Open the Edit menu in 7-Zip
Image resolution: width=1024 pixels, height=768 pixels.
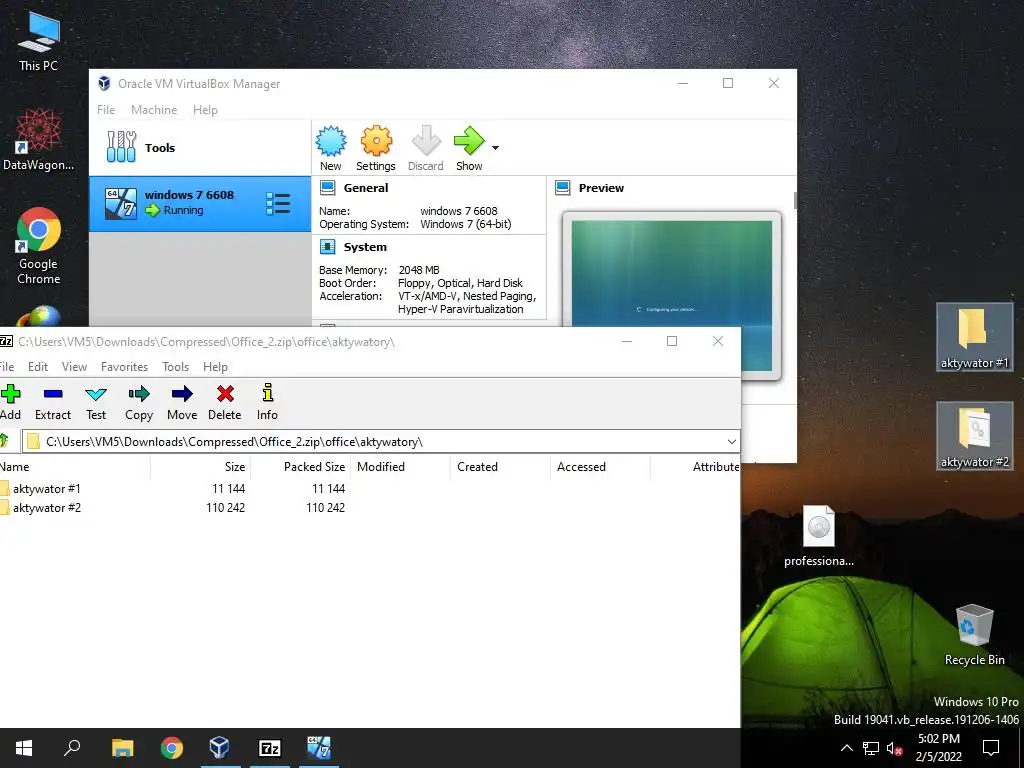38,366
